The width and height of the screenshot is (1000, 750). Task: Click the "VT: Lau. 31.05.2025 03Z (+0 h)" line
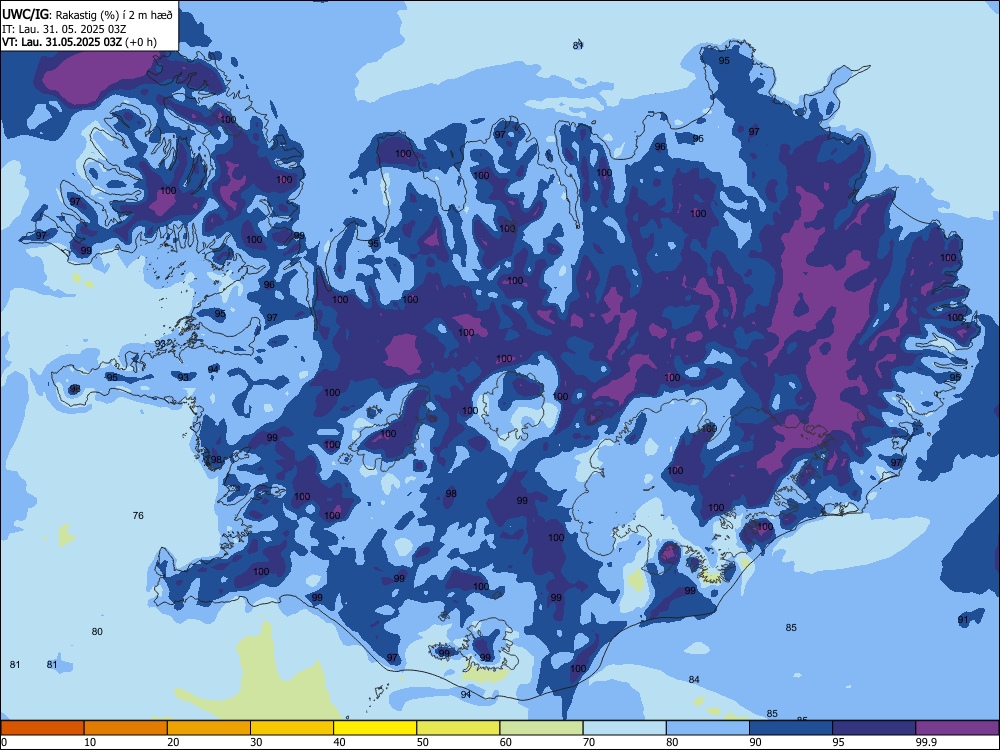[x=79, y=42]
